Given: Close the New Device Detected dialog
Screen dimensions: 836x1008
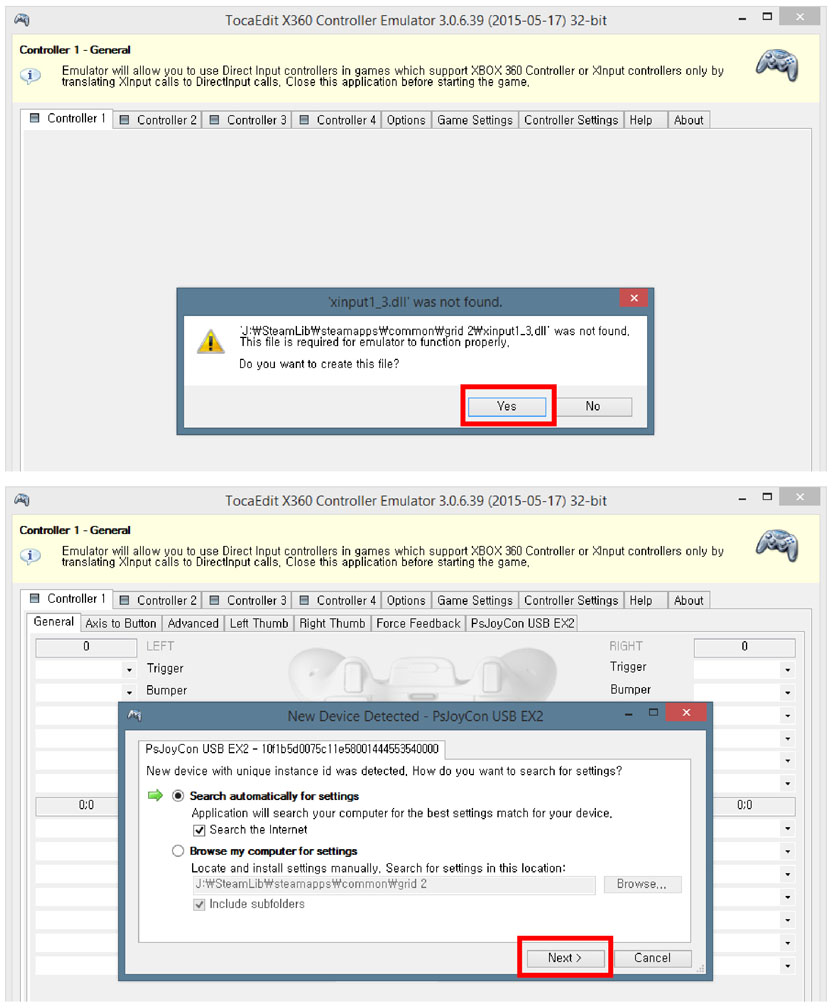Looking at the screenshot, I should coord(686,712).
